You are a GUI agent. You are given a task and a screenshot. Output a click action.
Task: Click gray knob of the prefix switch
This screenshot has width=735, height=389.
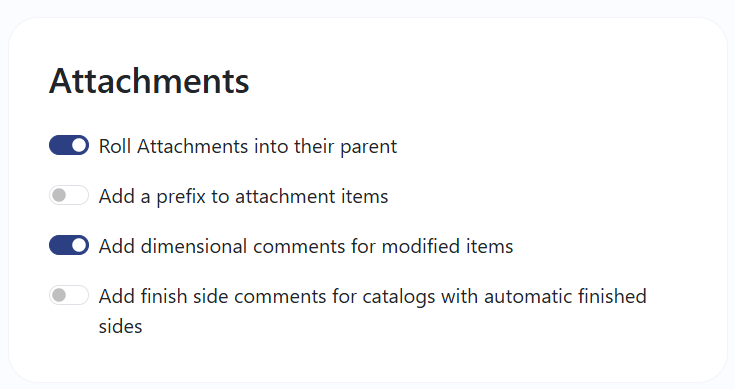pyautogui.click(x=59, y=195)
